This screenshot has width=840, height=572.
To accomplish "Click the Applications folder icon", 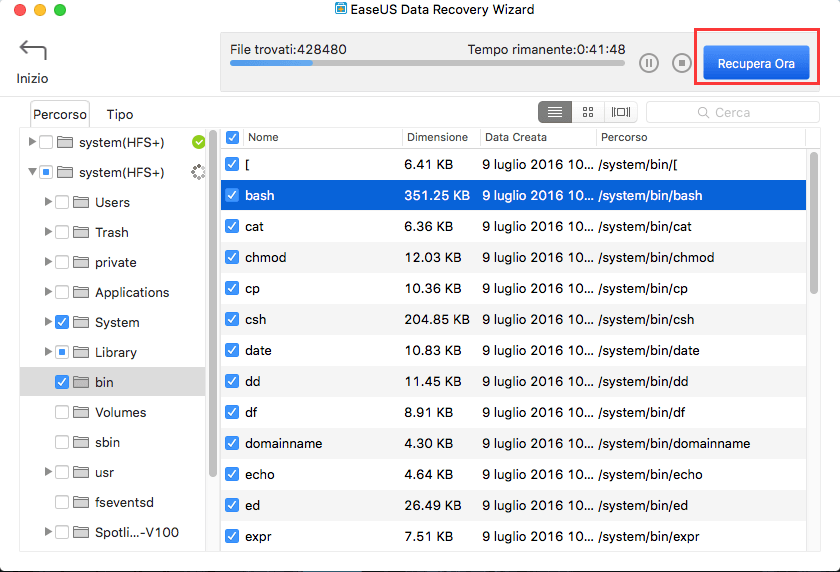I will click(81, 292).
